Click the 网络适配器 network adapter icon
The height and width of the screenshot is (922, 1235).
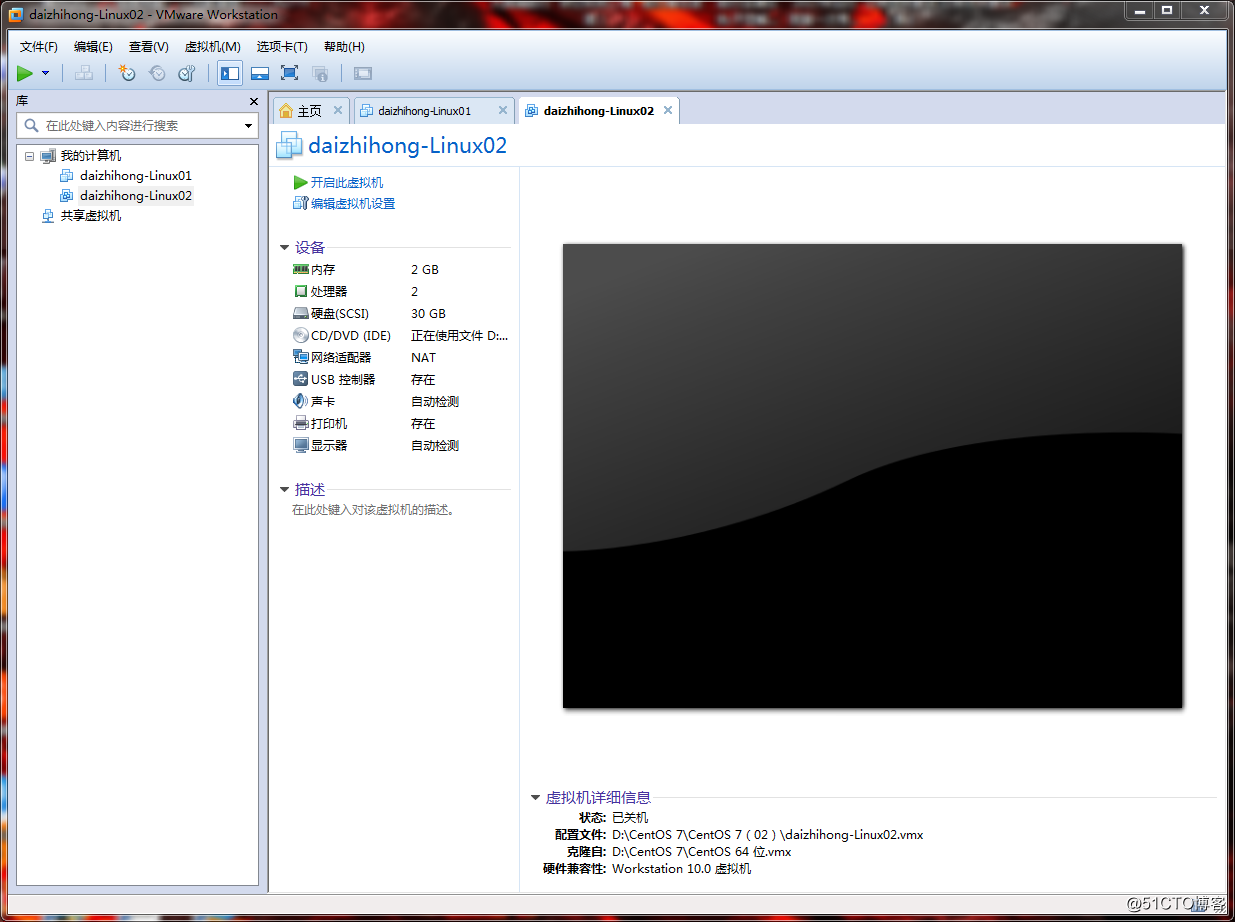(x=301, y=357)
